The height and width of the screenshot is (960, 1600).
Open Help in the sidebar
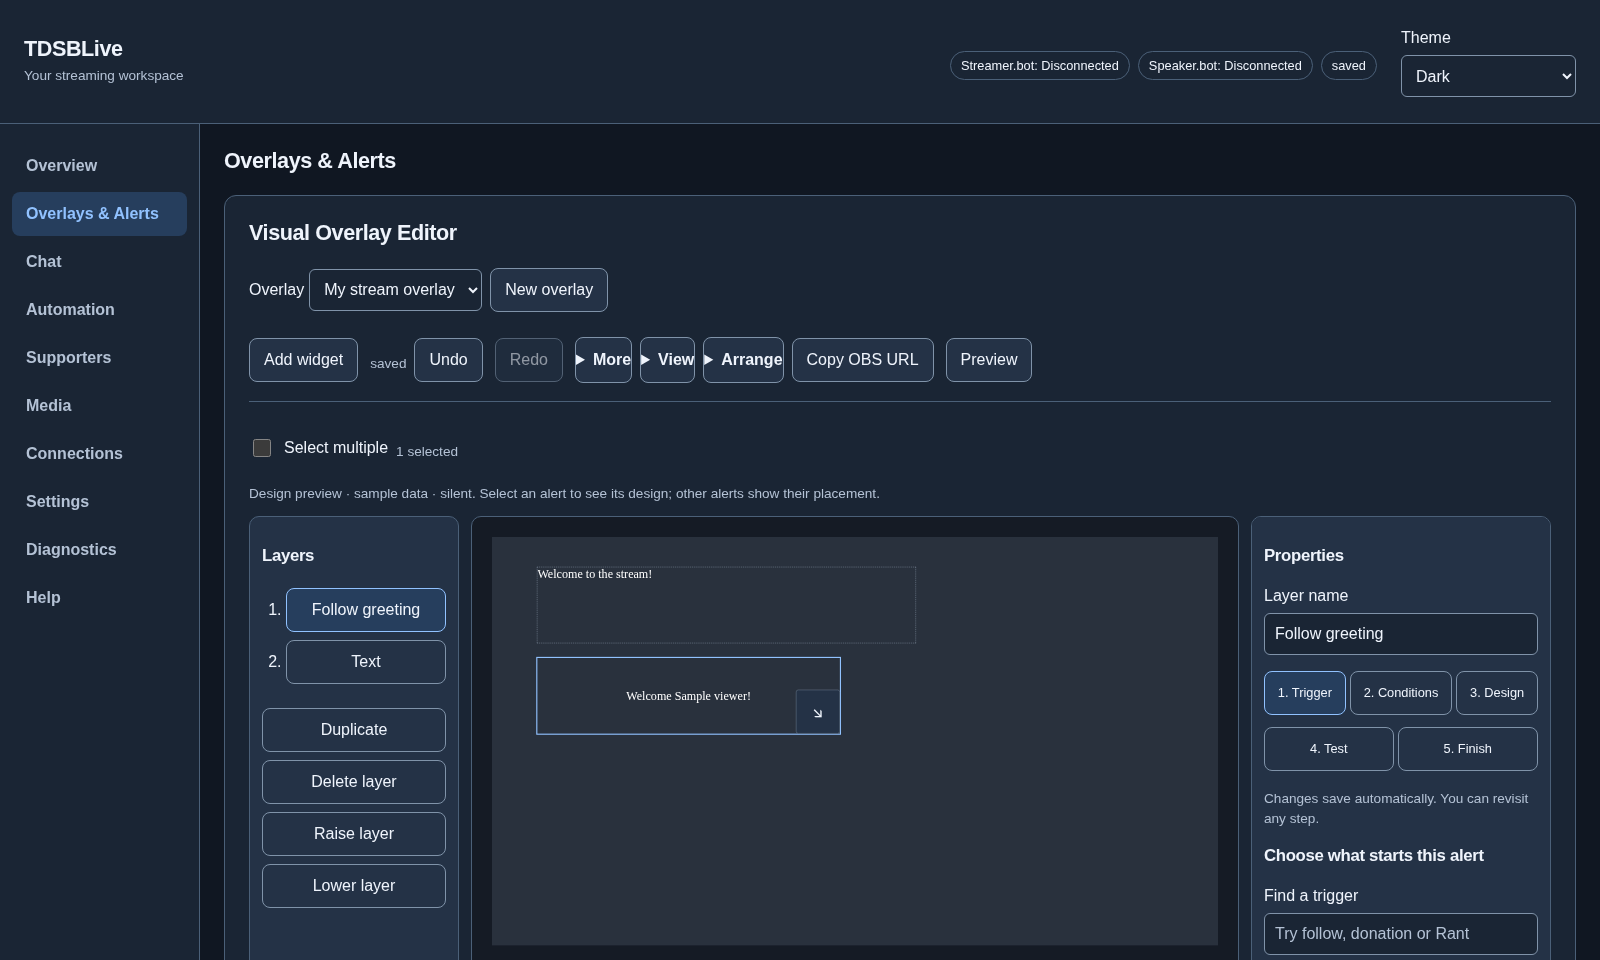[x=99, y=598]
